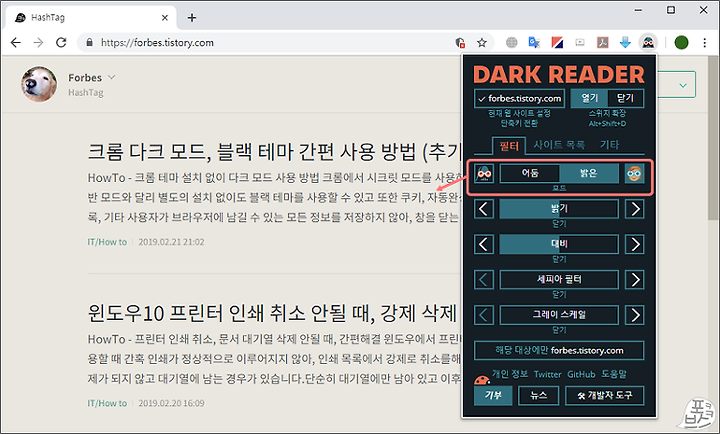The height and width of the screenshot is (434, 720).
Task: Expand the green dropdown at page top right
Action: pos(683,85)
